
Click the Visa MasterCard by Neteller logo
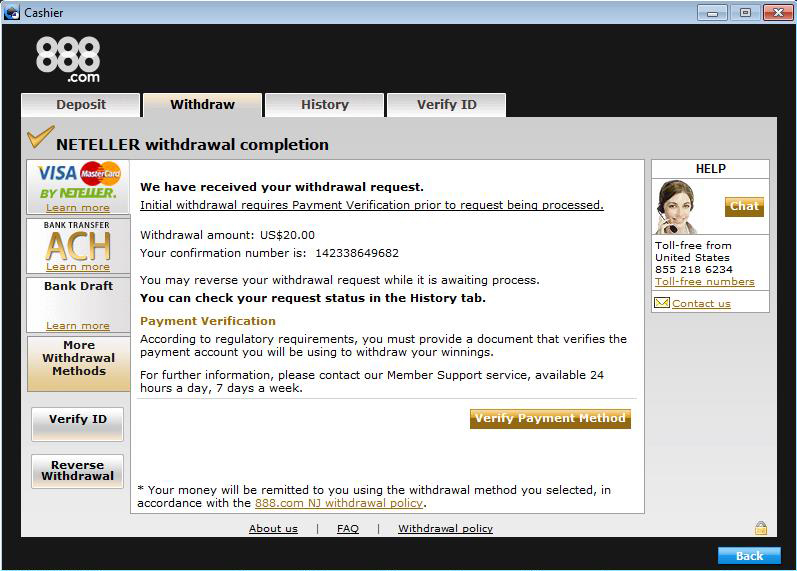click(78, 181)
